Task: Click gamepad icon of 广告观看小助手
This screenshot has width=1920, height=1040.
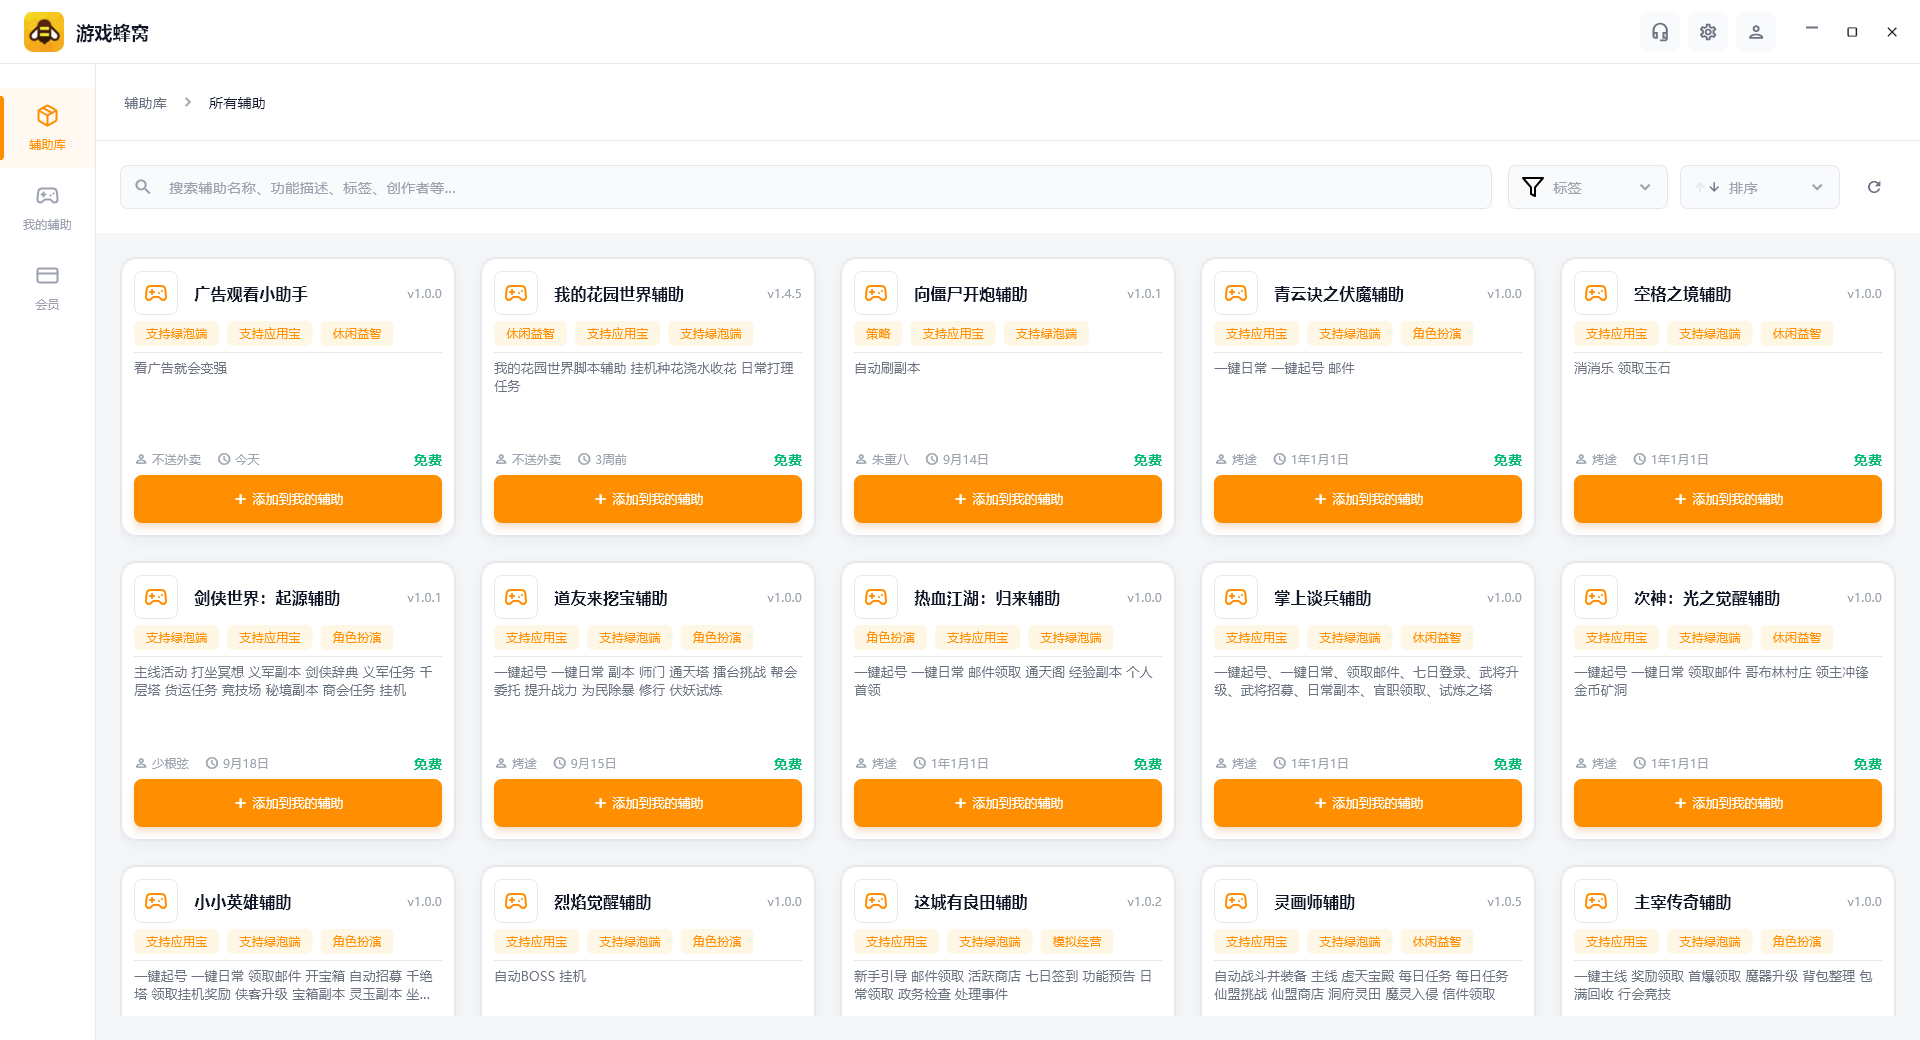Action: pyautogui.click(x=156, y=293)
